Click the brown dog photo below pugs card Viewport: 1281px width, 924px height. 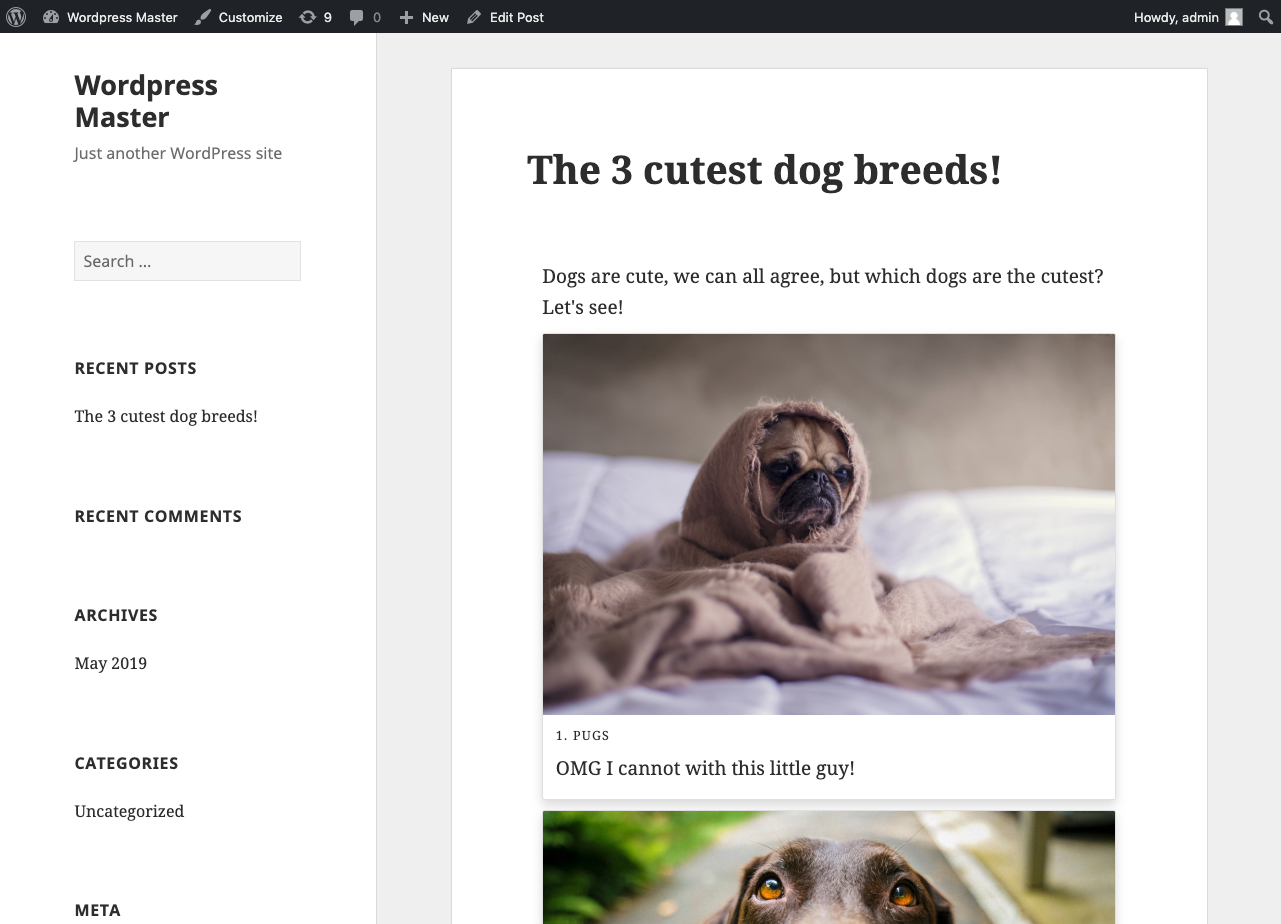click(x=829, y=867)
